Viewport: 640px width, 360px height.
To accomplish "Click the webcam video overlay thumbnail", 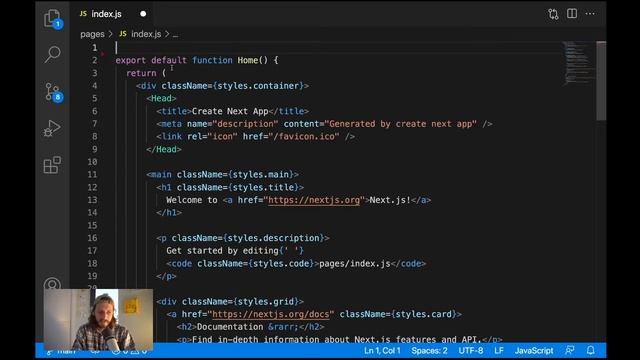I will coord(98,319).
